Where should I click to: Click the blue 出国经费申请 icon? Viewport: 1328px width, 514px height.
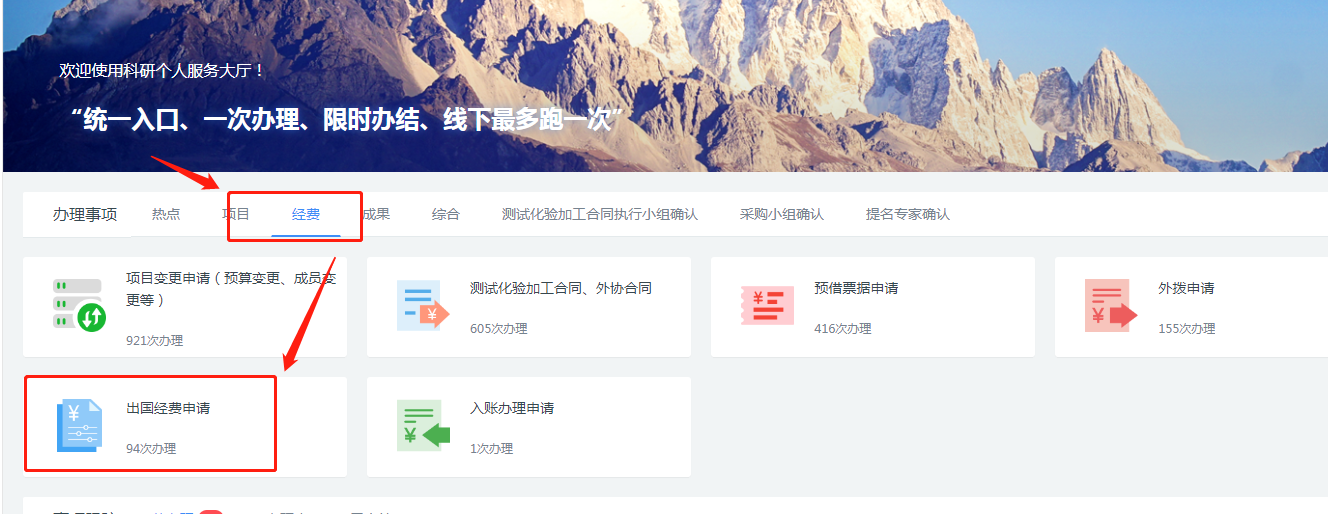[79, 425]
